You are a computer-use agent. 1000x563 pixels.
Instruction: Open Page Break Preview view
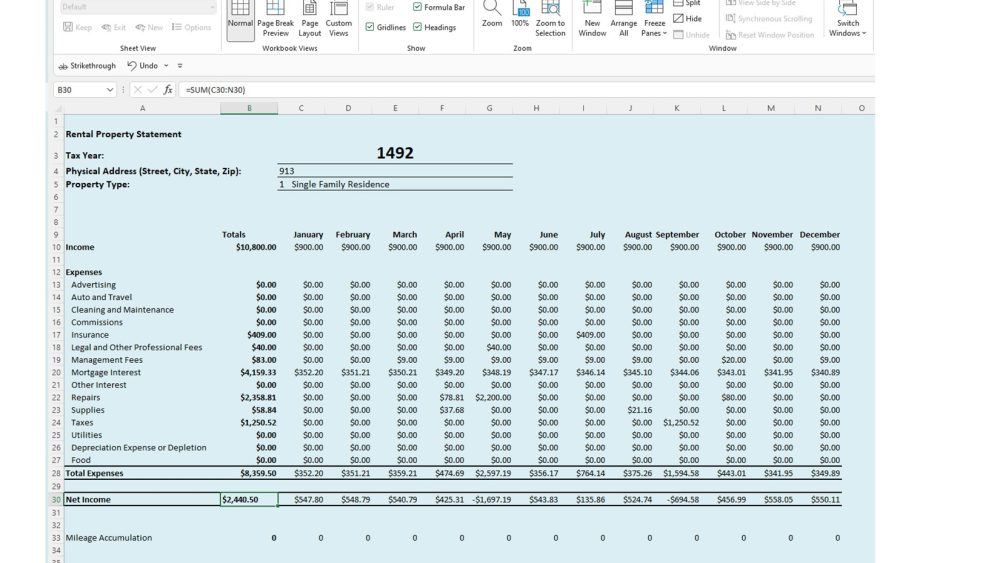point(276,18)
